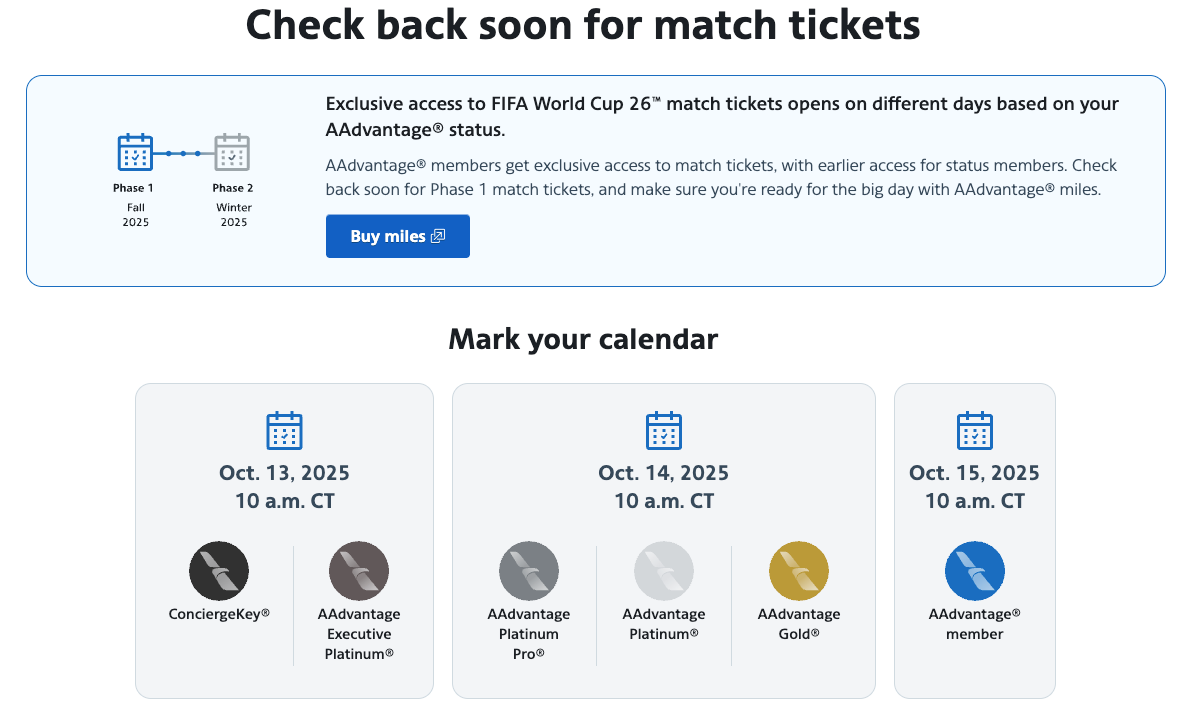Image resolution: width=1199 pixels, height=723 pixels.
Task: Click the Oct. 15, 2025 date text
Action: click(974, 473)
